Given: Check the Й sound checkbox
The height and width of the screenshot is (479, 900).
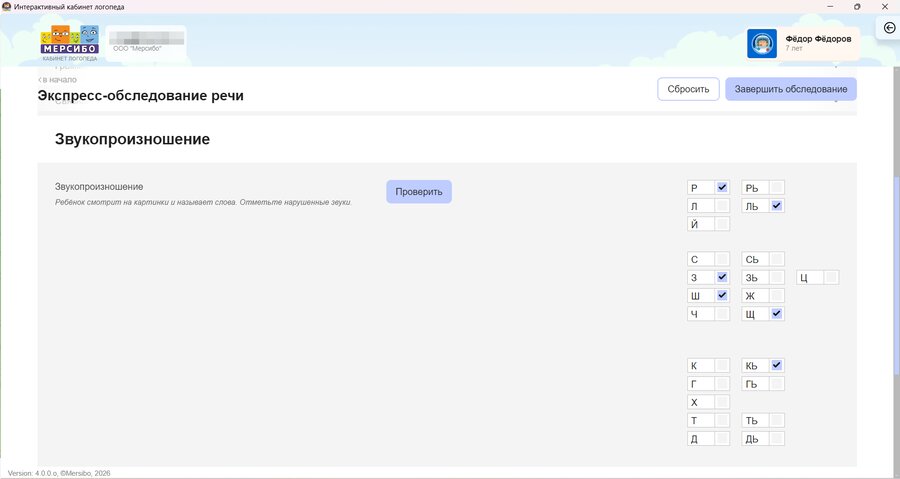Looking at the screenshot, I should pyautogui.click(x=722, y=224).
